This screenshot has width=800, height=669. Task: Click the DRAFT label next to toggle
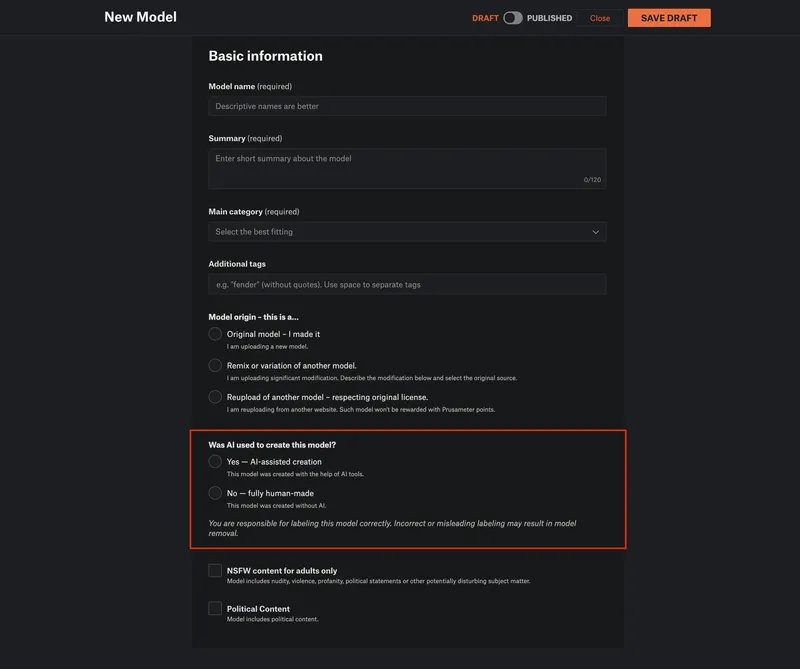(x=485, y=18)
